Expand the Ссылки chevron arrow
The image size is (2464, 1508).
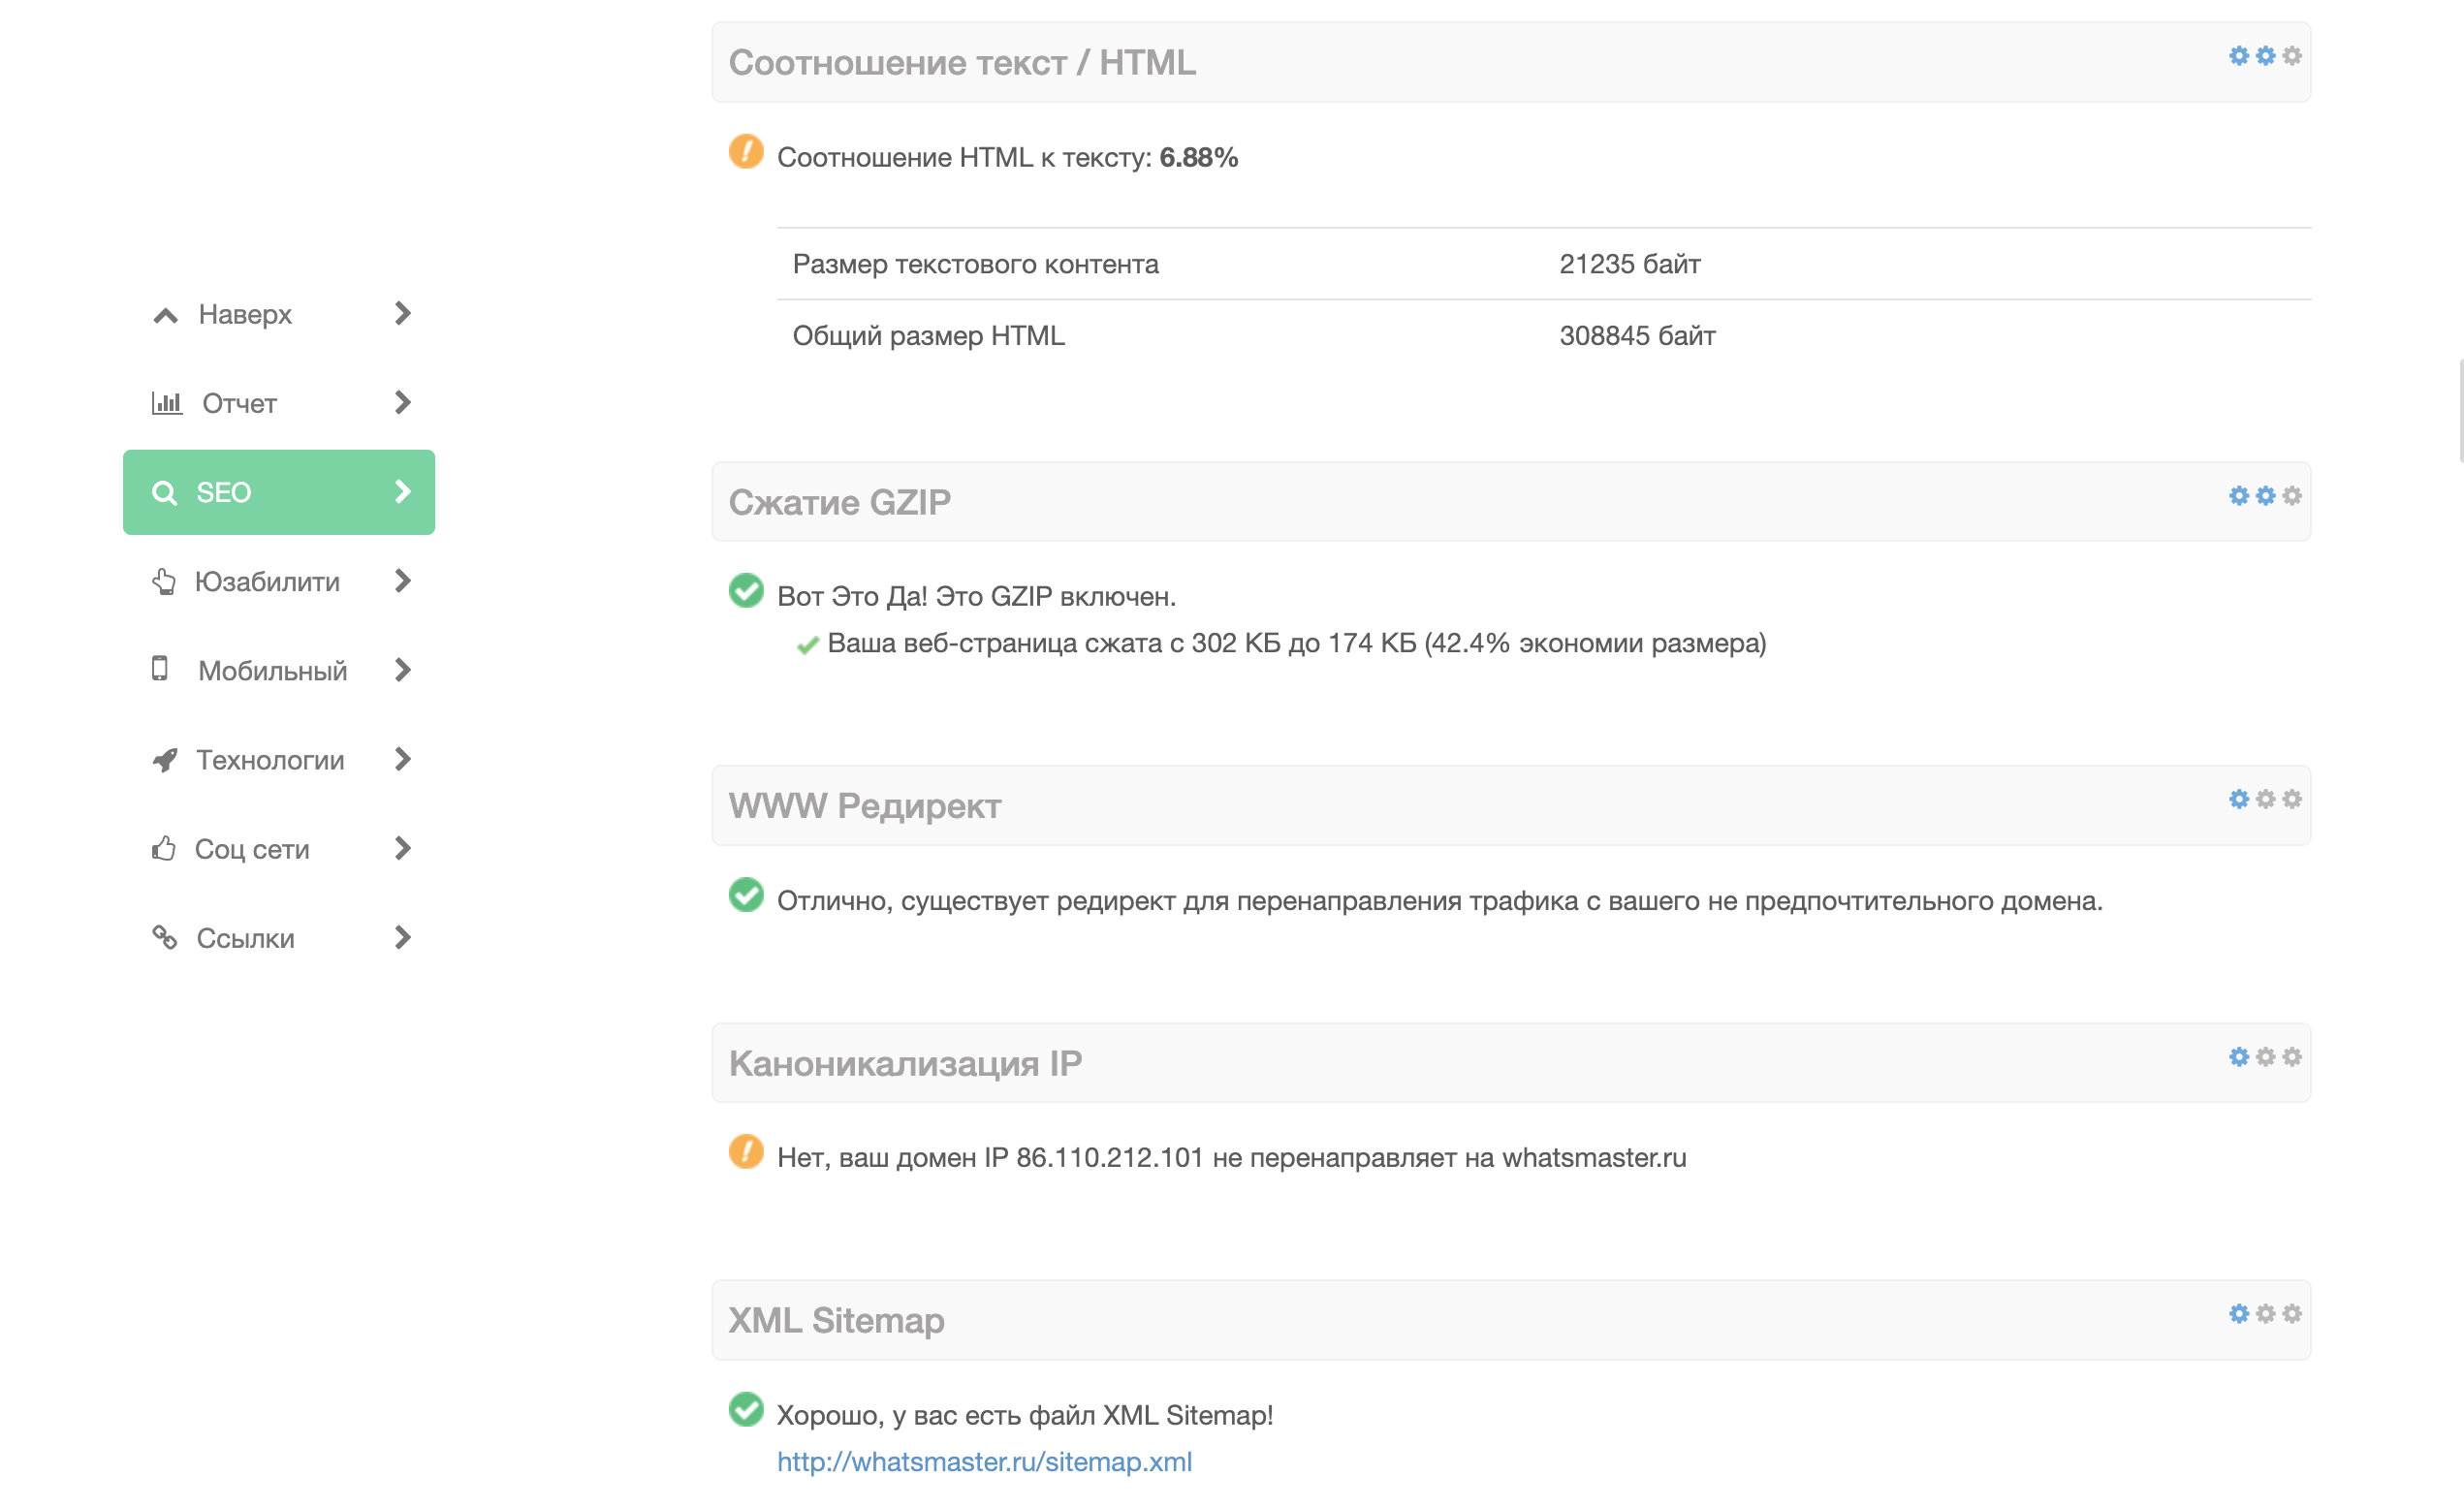(403, 938)
